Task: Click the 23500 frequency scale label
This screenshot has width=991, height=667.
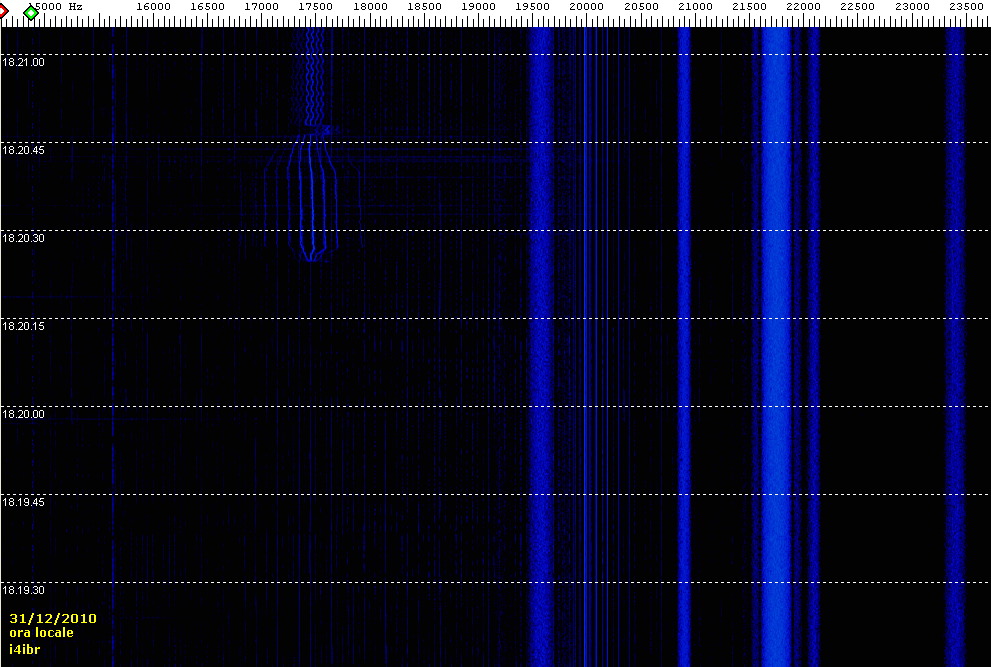Action: pyautogui.click(x=966, y=6)
